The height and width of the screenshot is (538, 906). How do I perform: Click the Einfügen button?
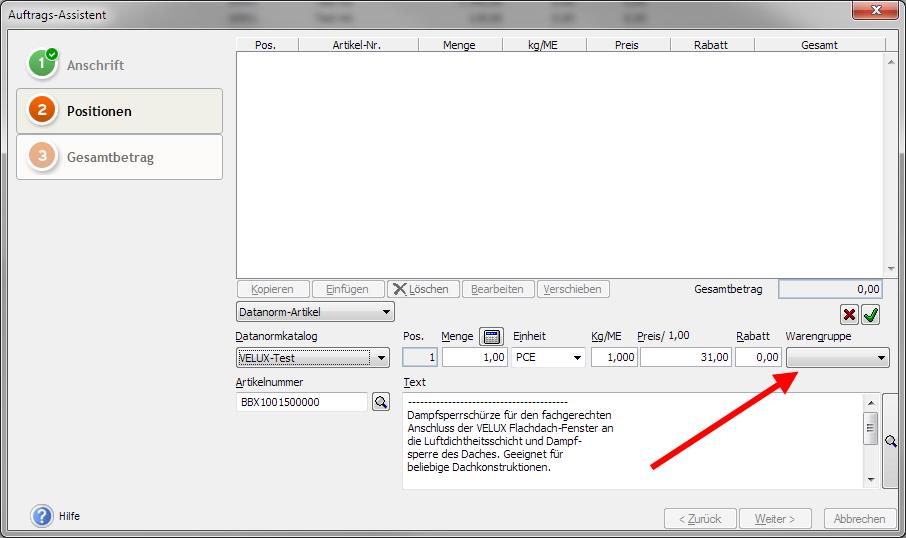click(348, 289)
